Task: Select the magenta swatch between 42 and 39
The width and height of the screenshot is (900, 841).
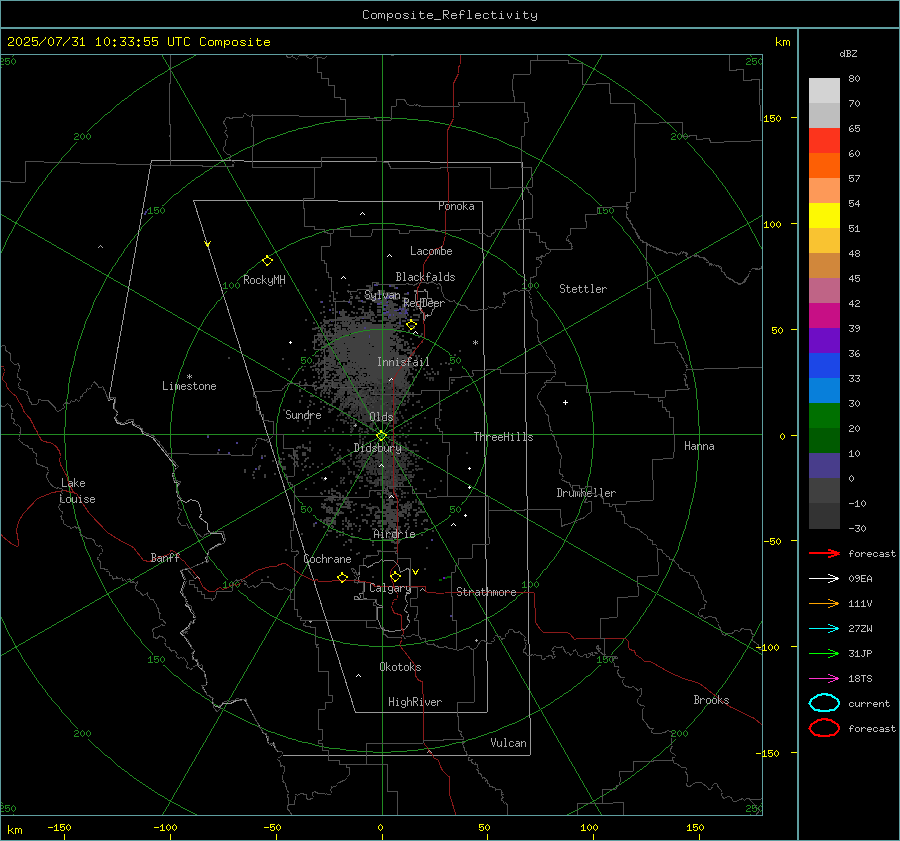Action: pyautogui.click(x=824, y=315)
